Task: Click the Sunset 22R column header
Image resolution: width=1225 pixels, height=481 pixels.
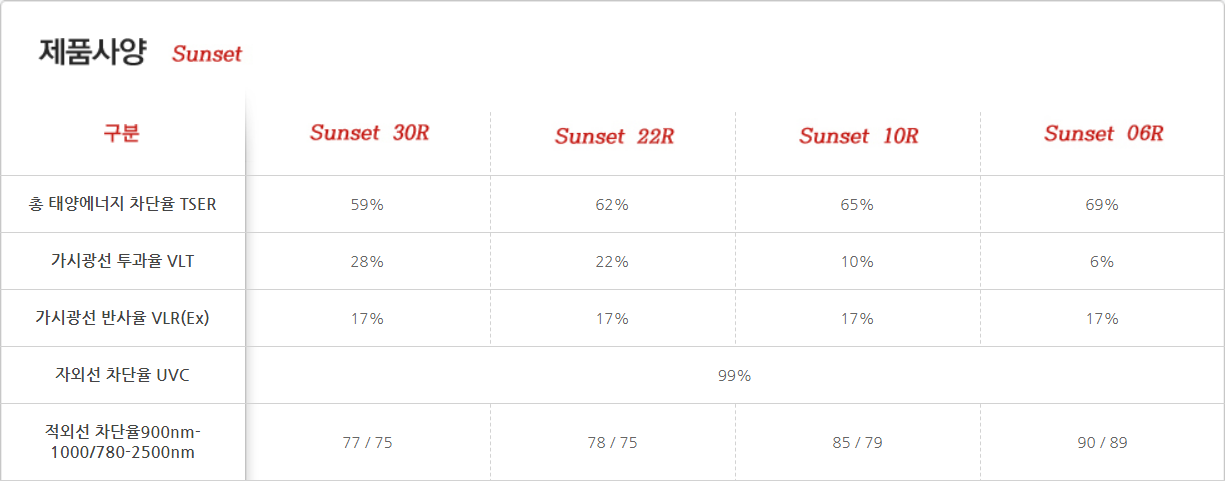Action: pos(614,137)
